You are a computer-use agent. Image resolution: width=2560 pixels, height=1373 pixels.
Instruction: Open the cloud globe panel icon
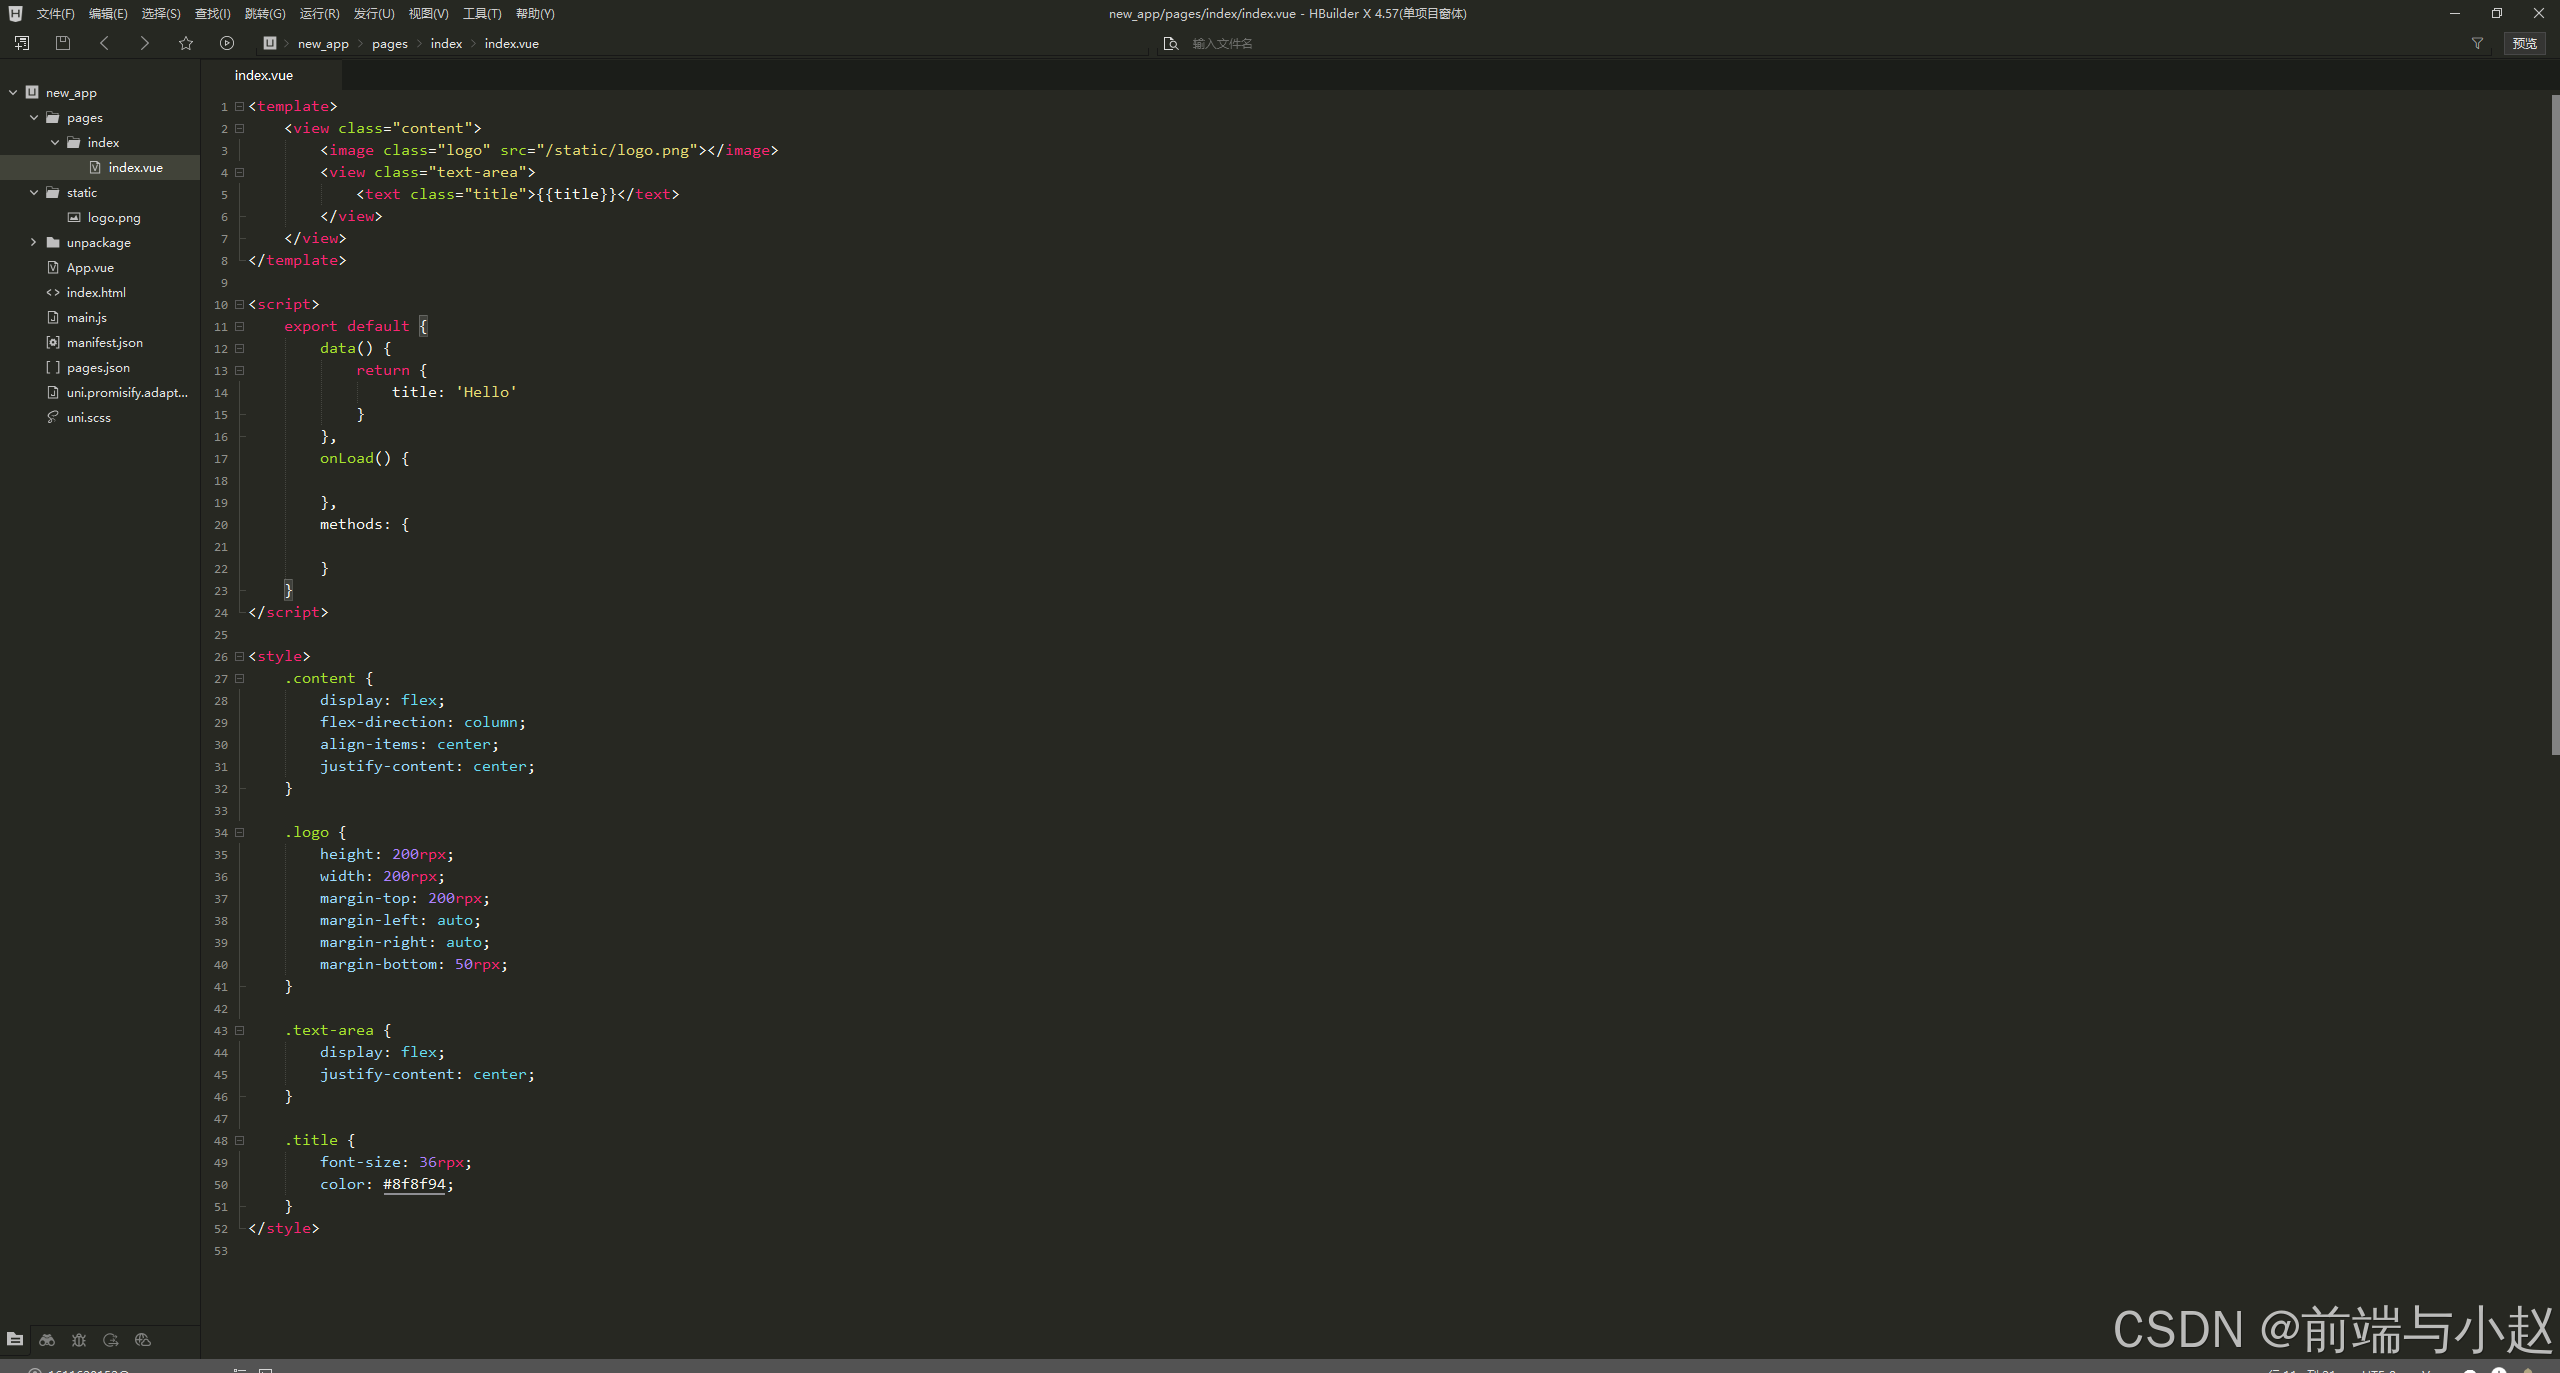pos(143,1340)
